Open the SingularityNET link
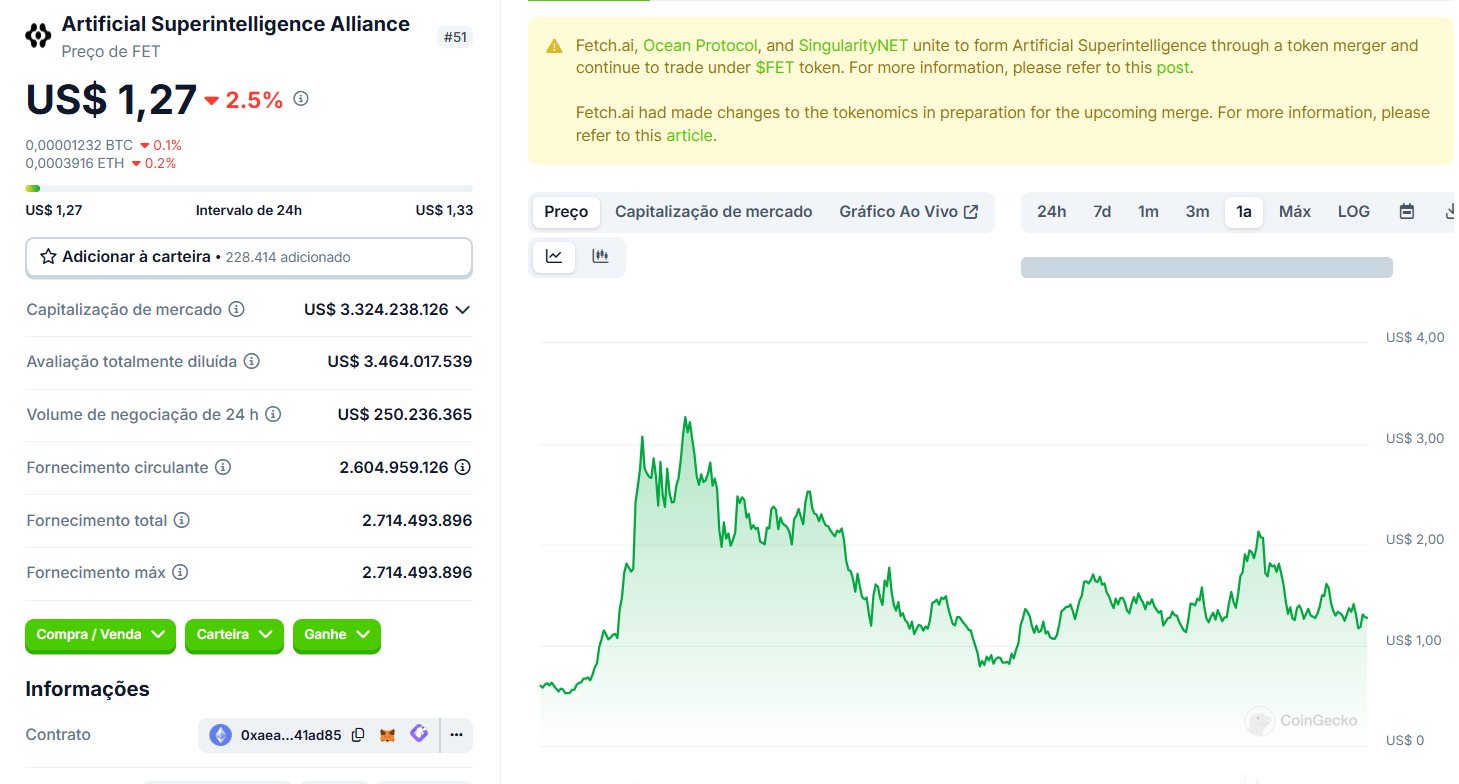1459x784 pixels. click(x=853, y=46)
